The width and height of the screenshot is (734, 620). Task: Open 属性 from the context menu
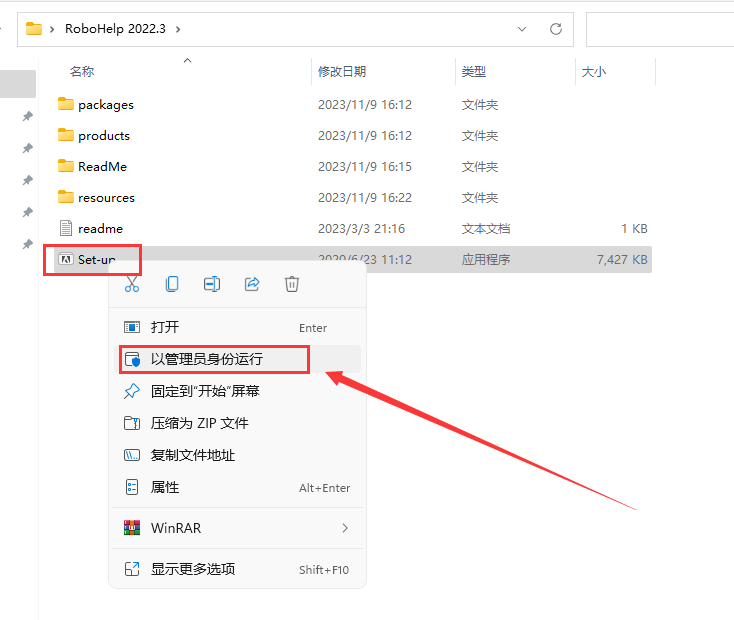(x=237, y=487)
